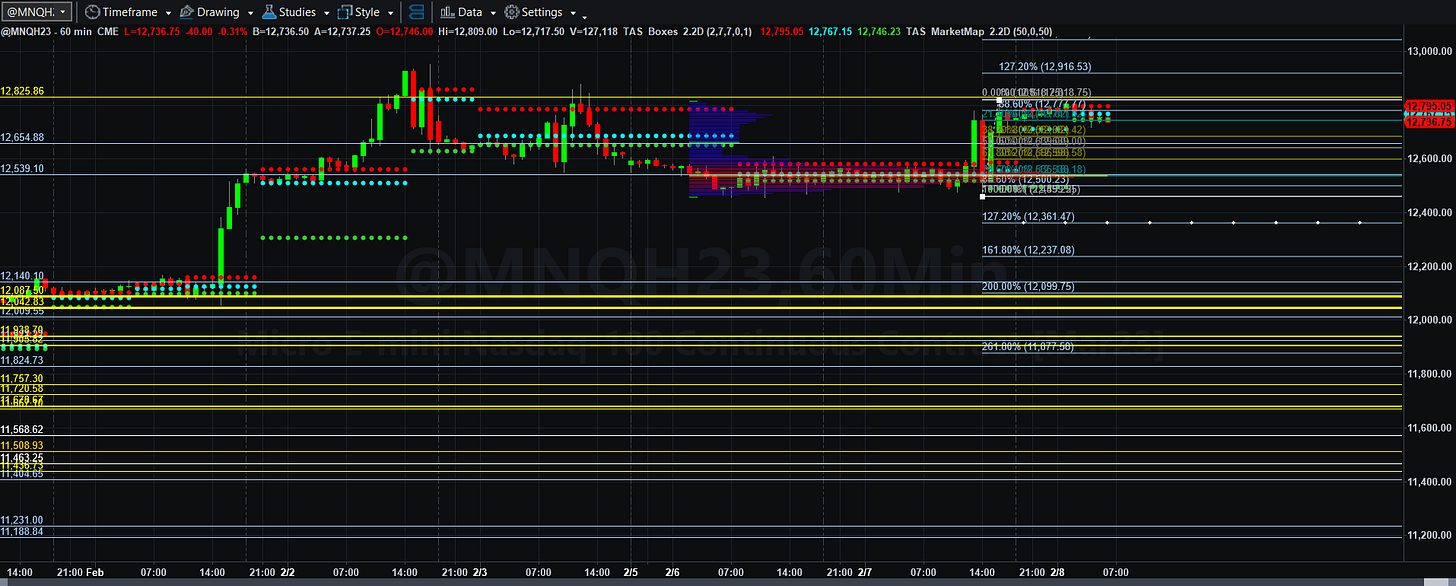This screenshot has height=586, width=1456.
Task: Click the Studies flask icon
Action: coord(270,12)
